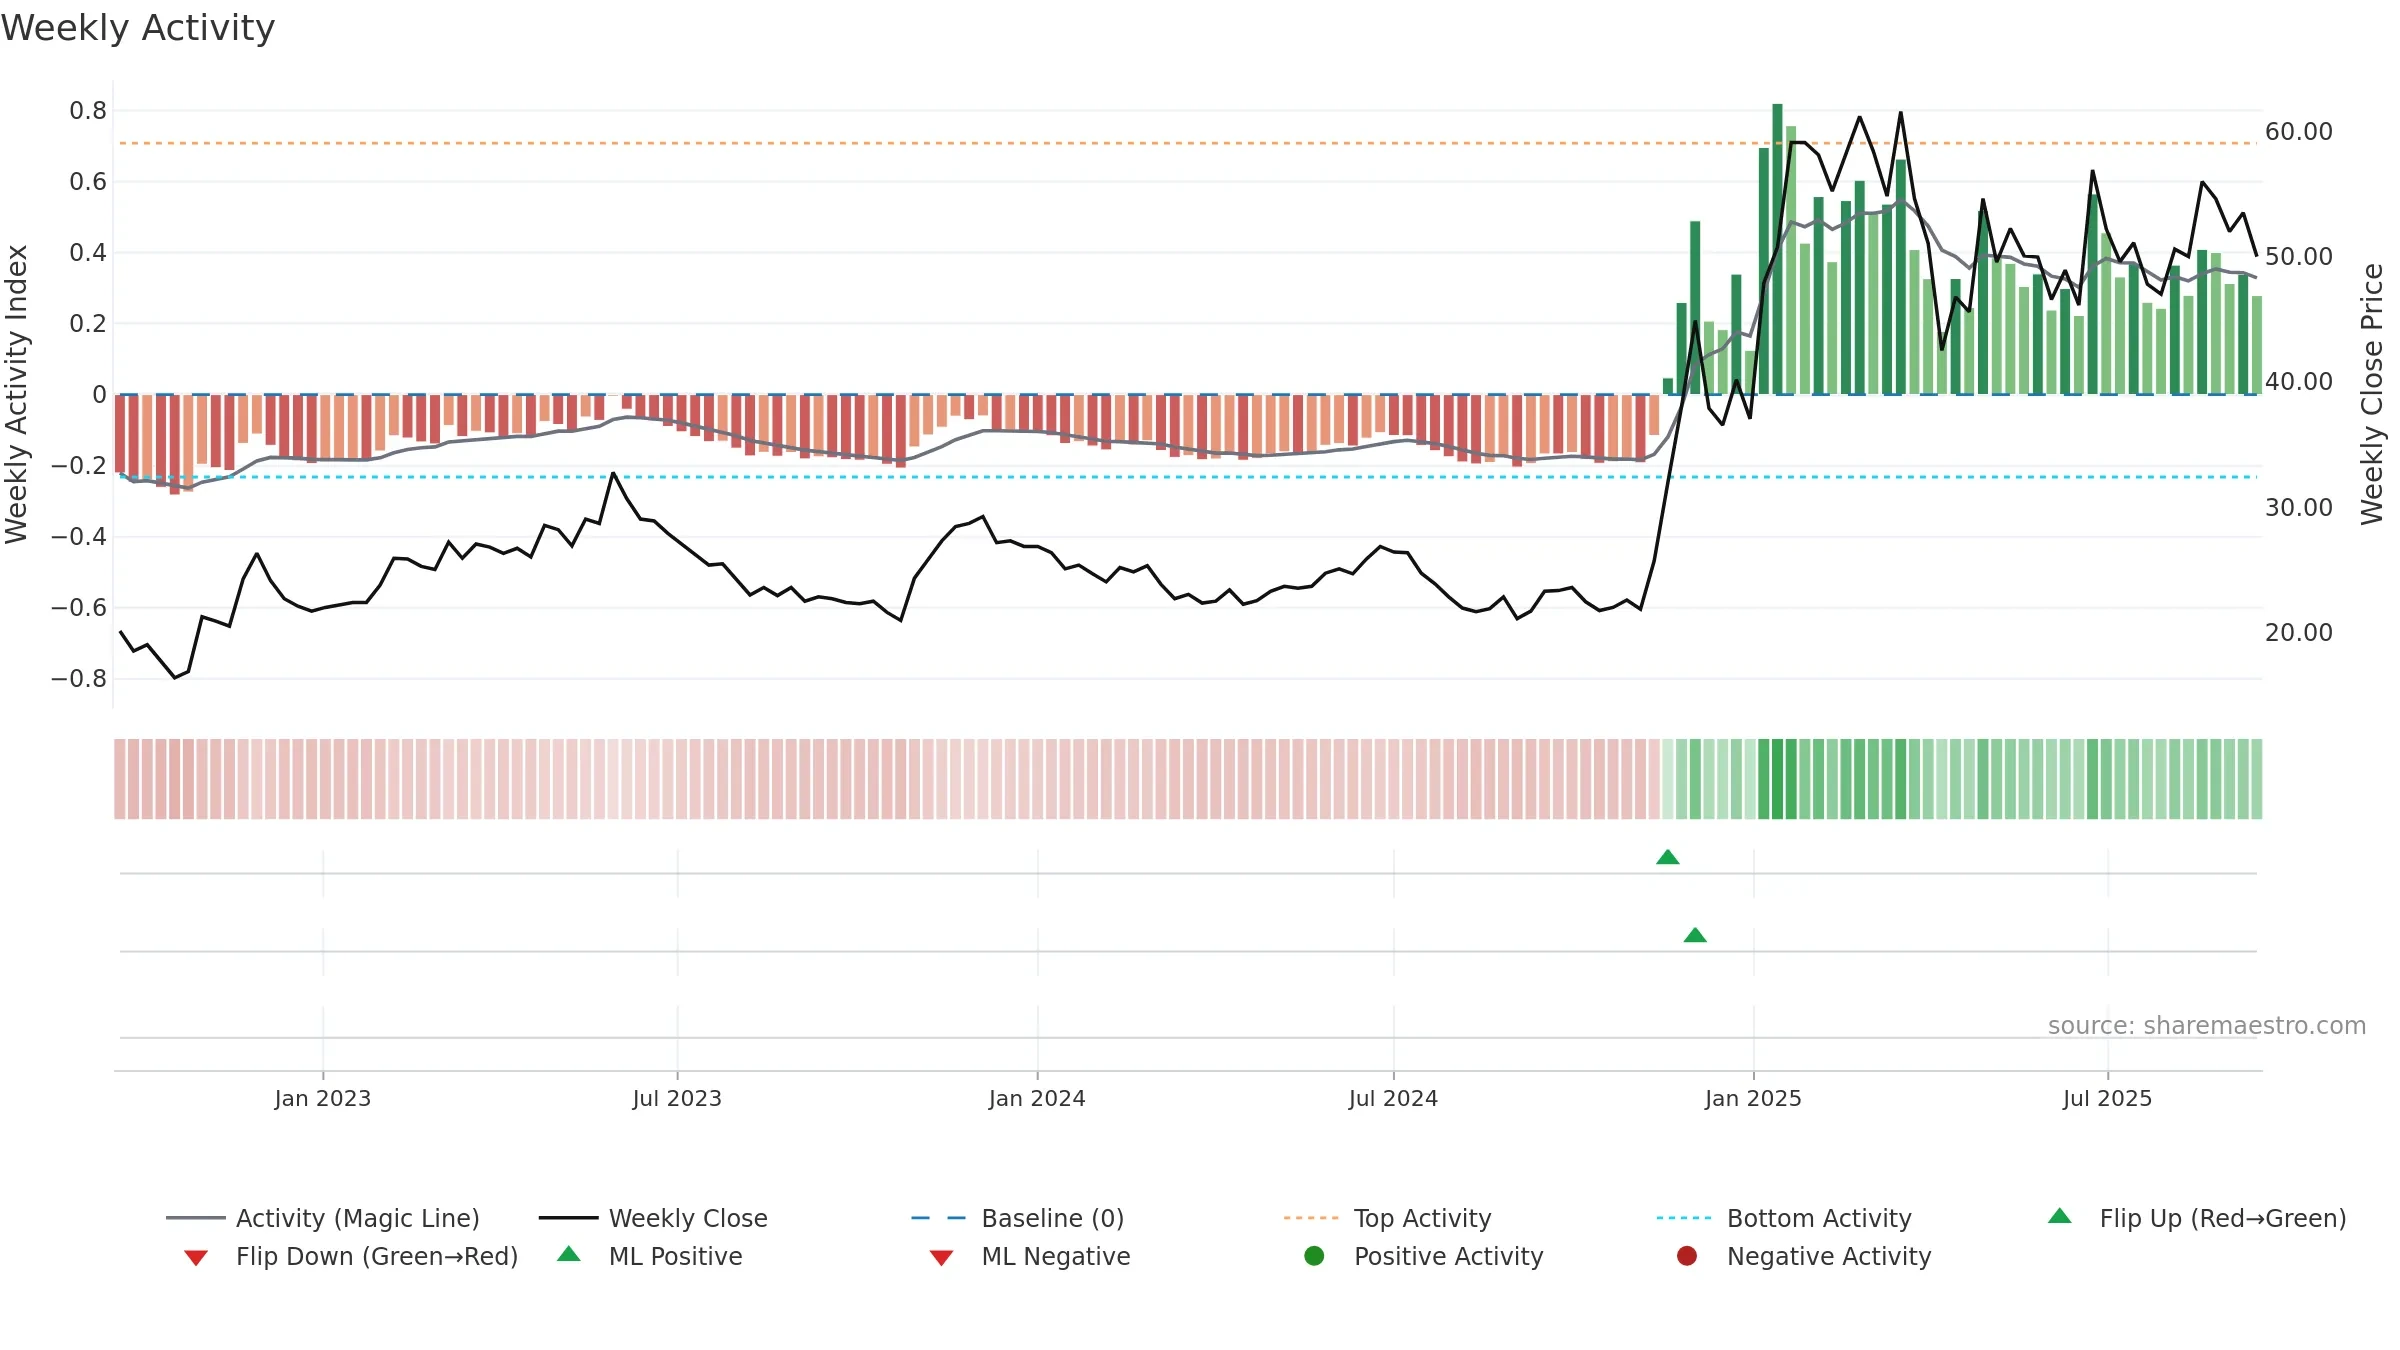Click the 60.00 price axis label
The width and height of the screenshot is (2400, 1350).
[x=2299, y=131]
